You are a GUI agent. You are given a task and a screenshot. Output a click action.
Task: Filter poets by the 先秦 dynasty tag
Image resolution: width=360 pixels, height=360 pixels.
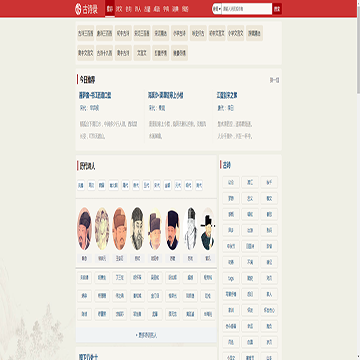81,185
